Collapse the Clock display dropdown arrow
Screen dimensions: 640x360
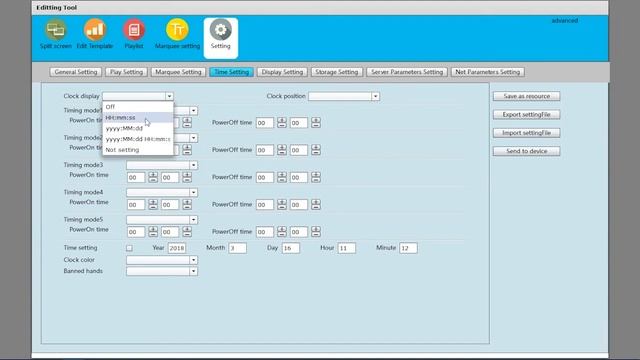point(169,96)
